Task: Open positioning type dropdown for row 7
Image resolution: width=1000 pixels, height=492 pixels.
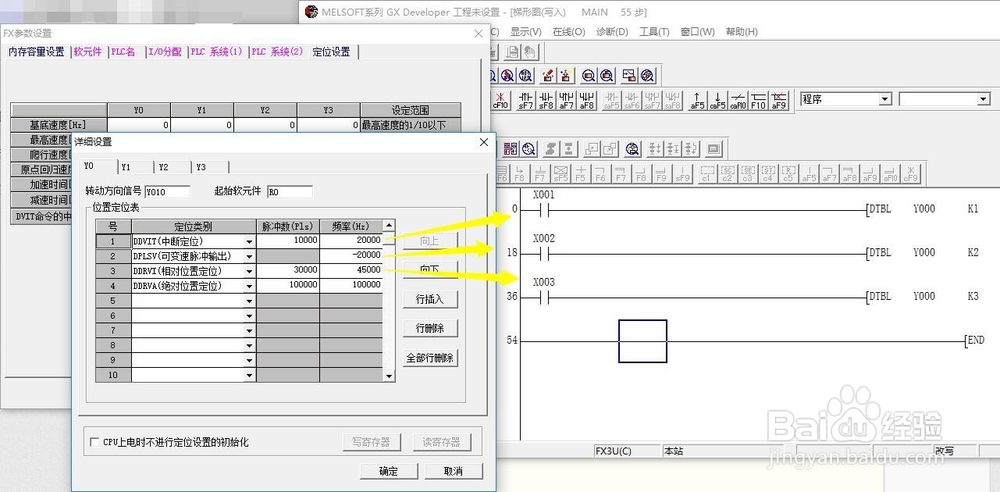Action: [x=249, y=331]
